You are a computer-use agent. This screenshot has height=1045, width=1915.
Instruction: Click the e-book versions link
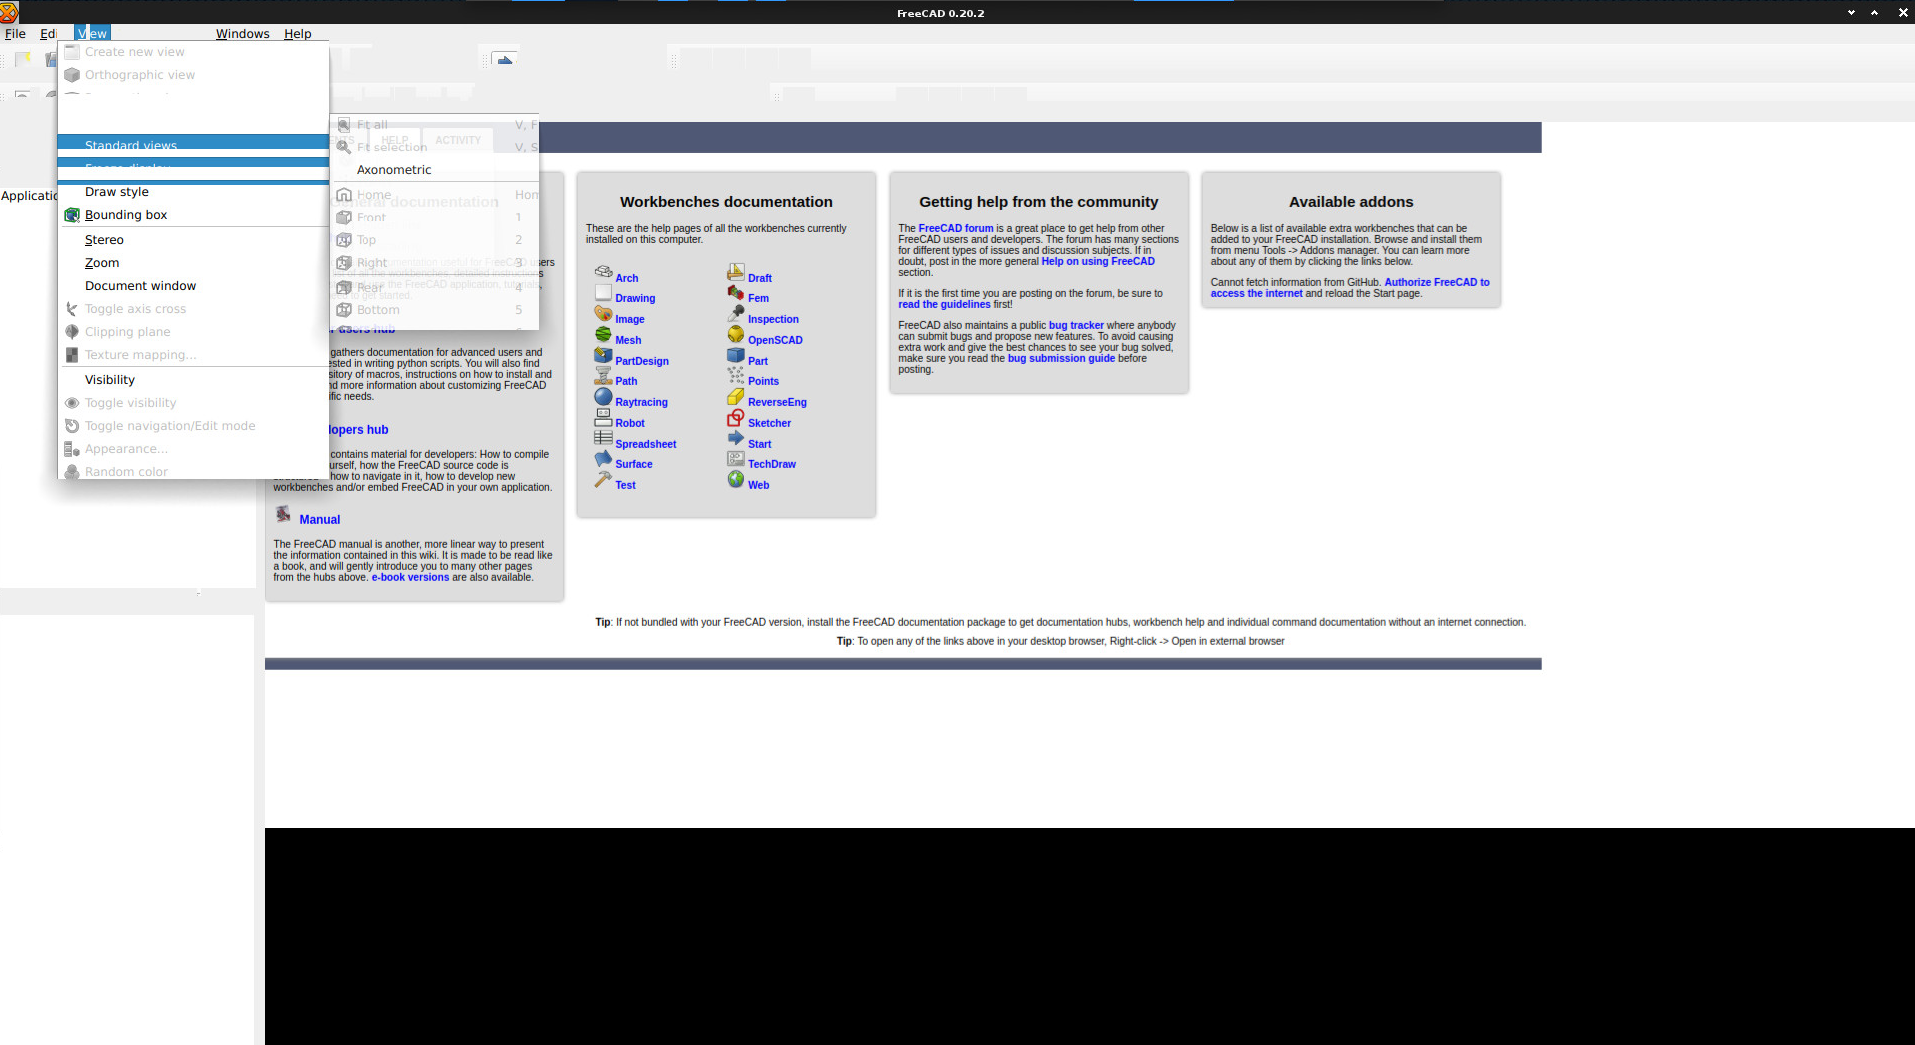410,577
